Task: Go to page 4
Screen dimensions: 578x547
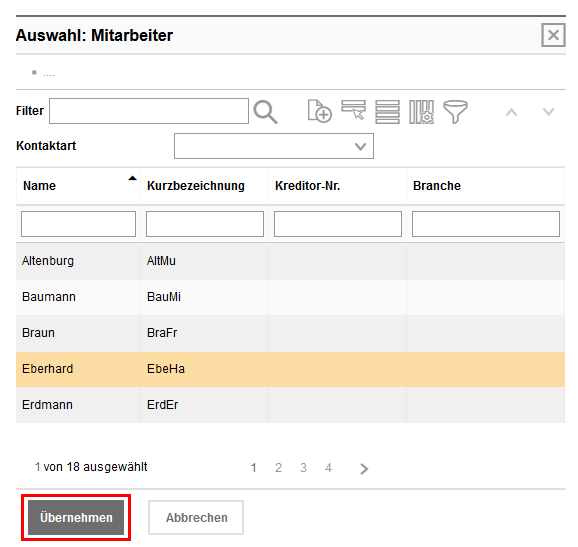Action: 328,468
